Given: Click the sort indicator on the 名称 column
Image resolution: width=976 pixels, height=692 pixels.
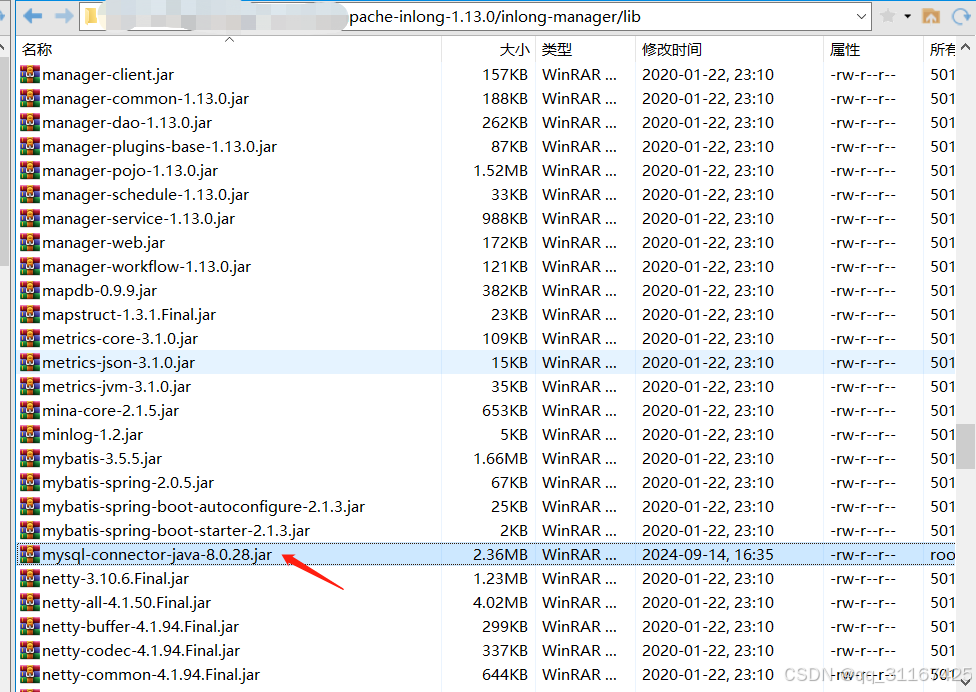Looking at the screenshot, I should click(x=229, y=40).
